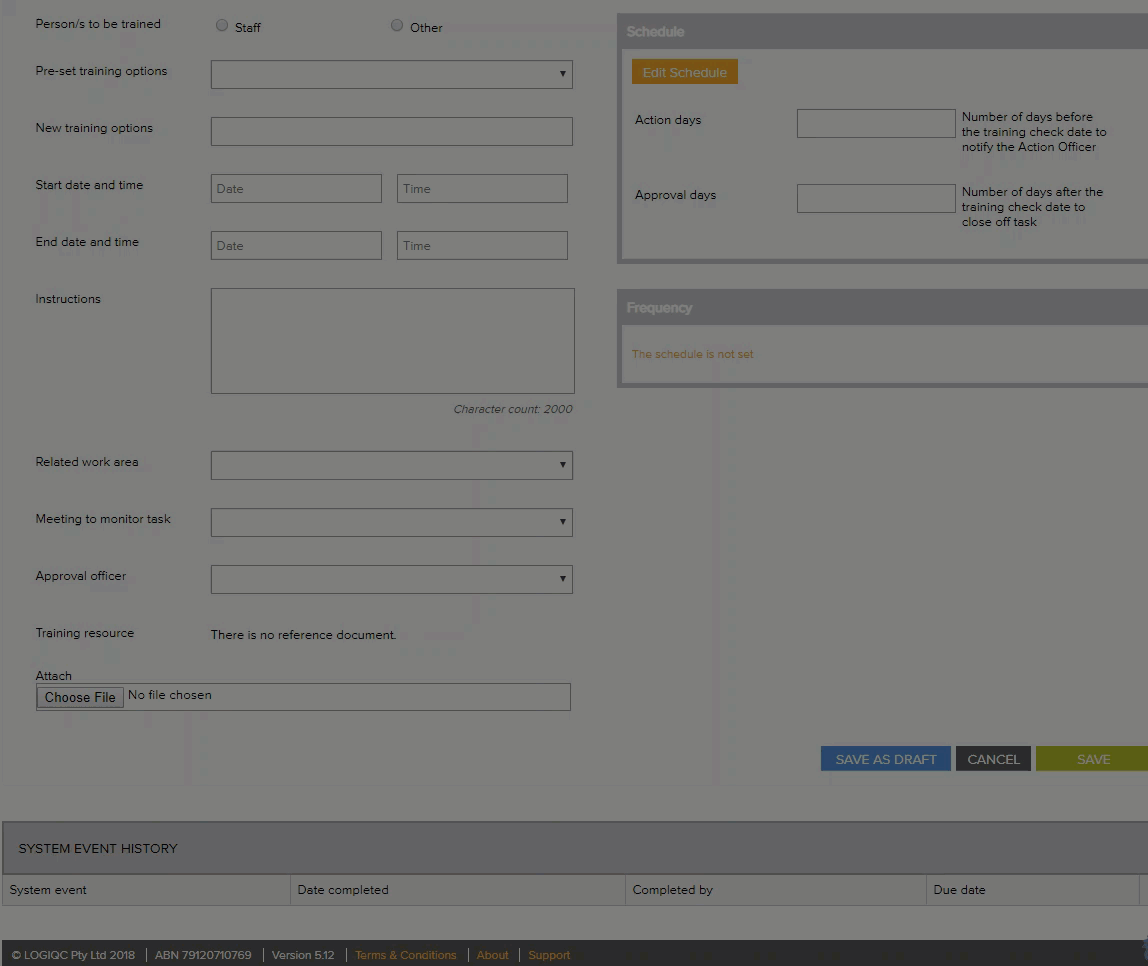The image size is (1148, 966).
Task: Expand the Approval officer dropdown
Action: [x=391, y=579]
